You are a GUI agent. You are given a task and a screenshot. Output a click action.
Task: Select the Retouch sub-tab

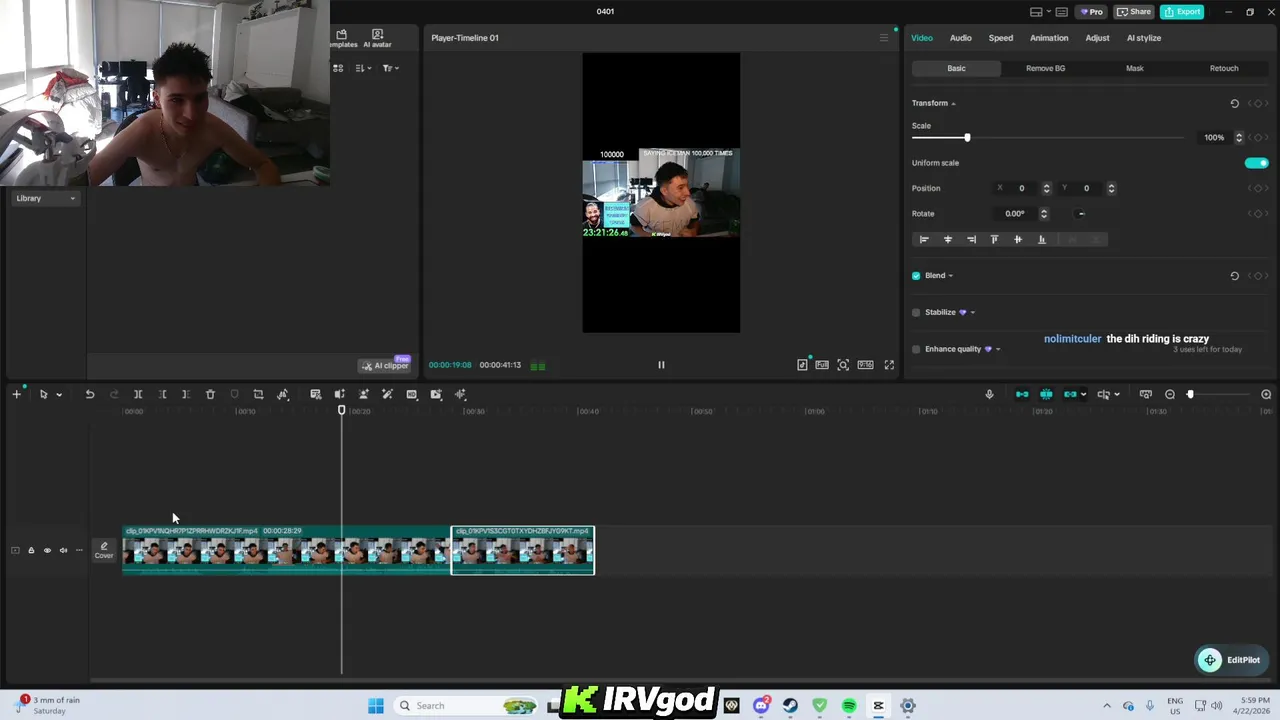[1224, 69]
